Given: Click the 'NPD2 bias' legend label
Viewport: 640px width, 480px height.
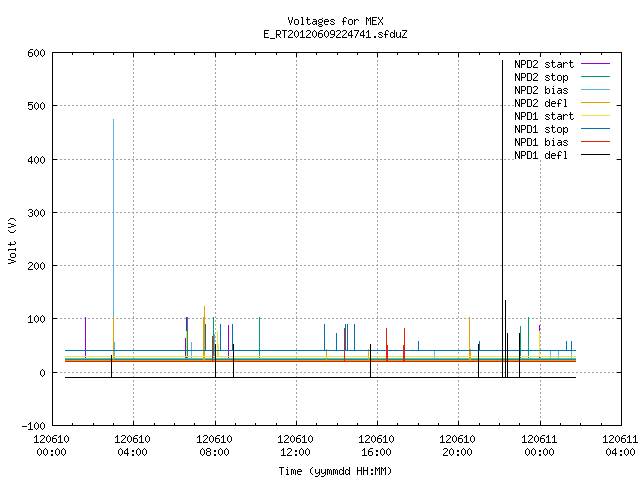Looking at the screenshot, I should pos(541,90).
